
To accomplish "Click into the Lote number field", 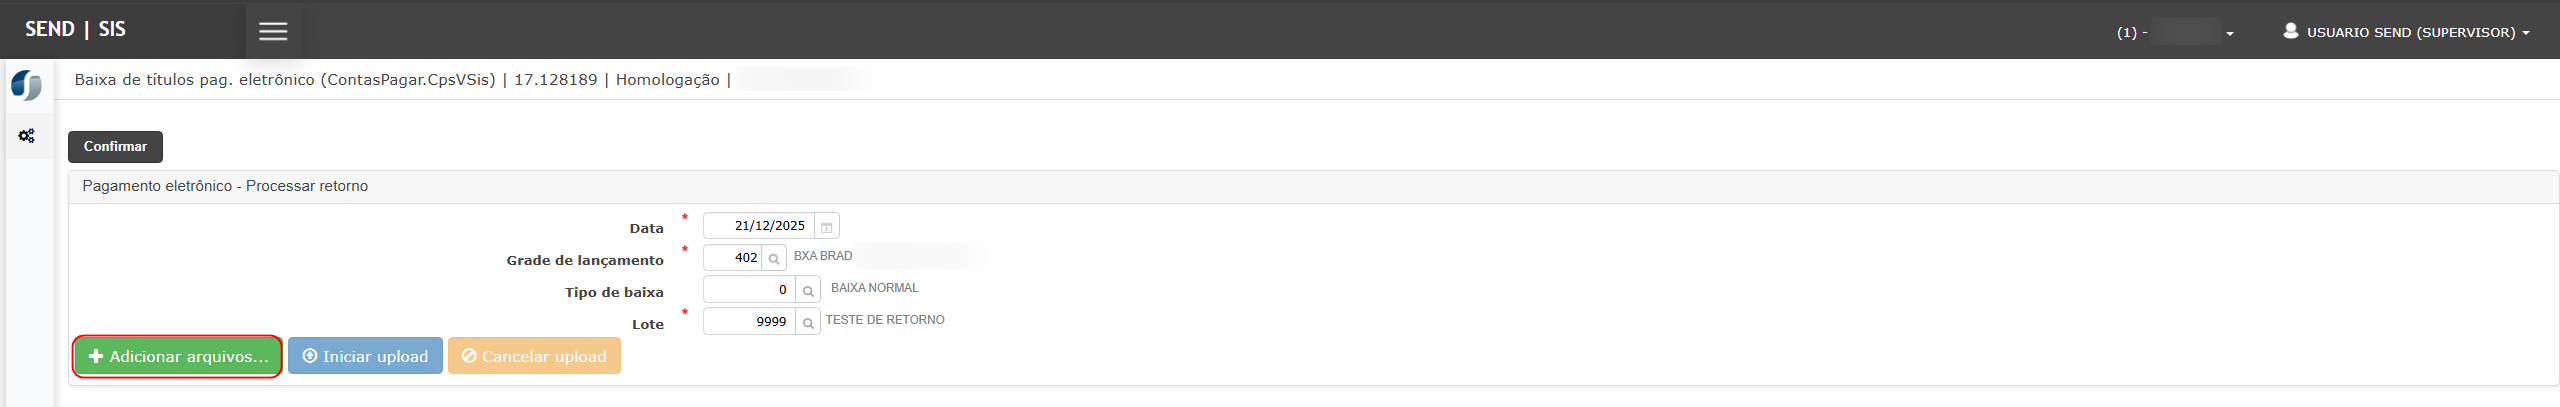I will coord(749,322).
